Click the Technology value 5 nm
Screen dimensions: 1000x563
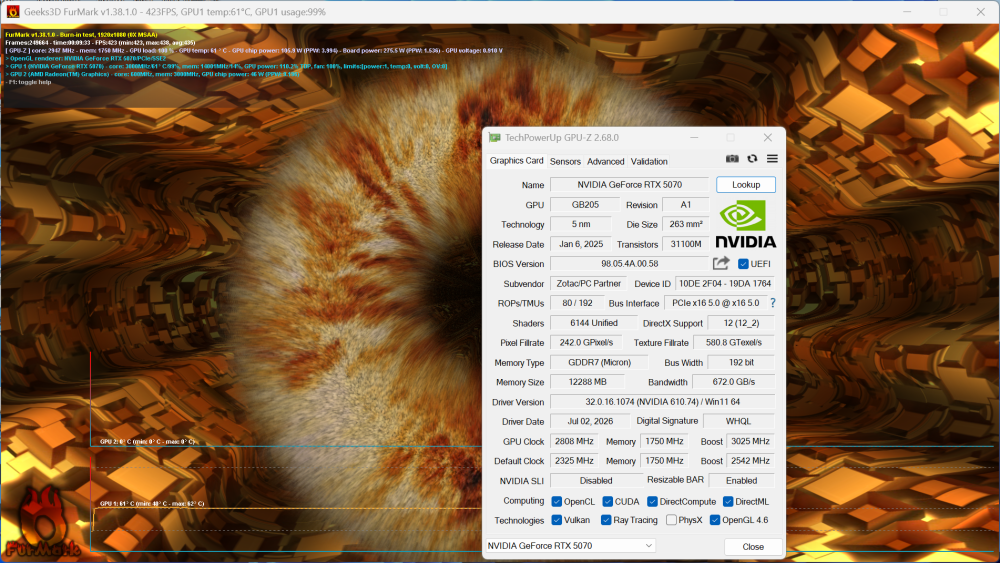pyautogui.click(x=580, y=224)
